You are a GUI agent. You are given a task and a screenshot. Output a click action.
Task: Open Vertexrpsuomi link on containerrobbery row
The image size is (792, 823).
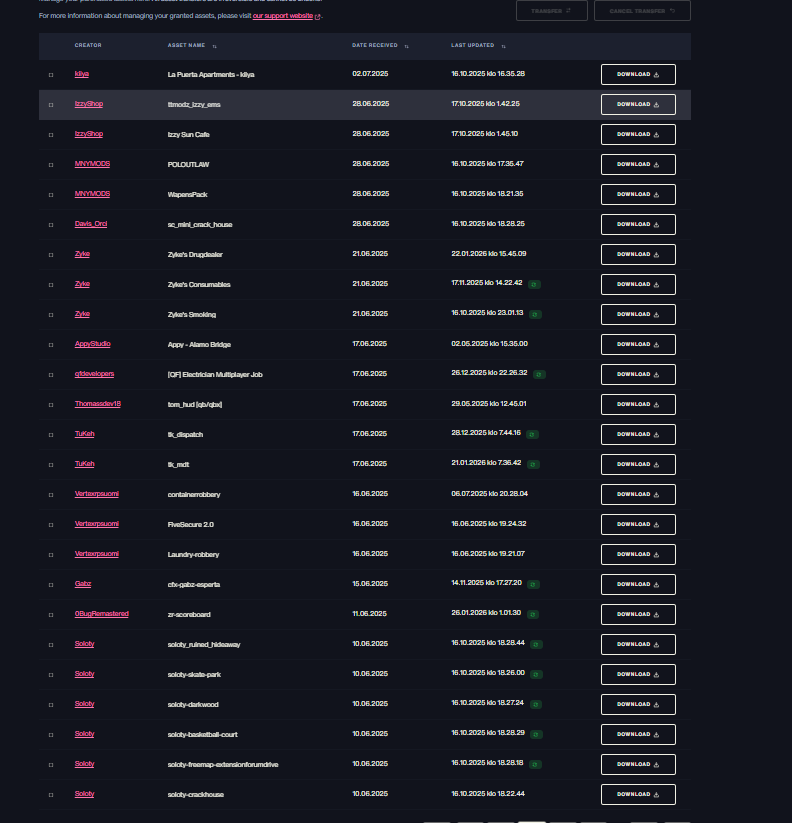97,493
